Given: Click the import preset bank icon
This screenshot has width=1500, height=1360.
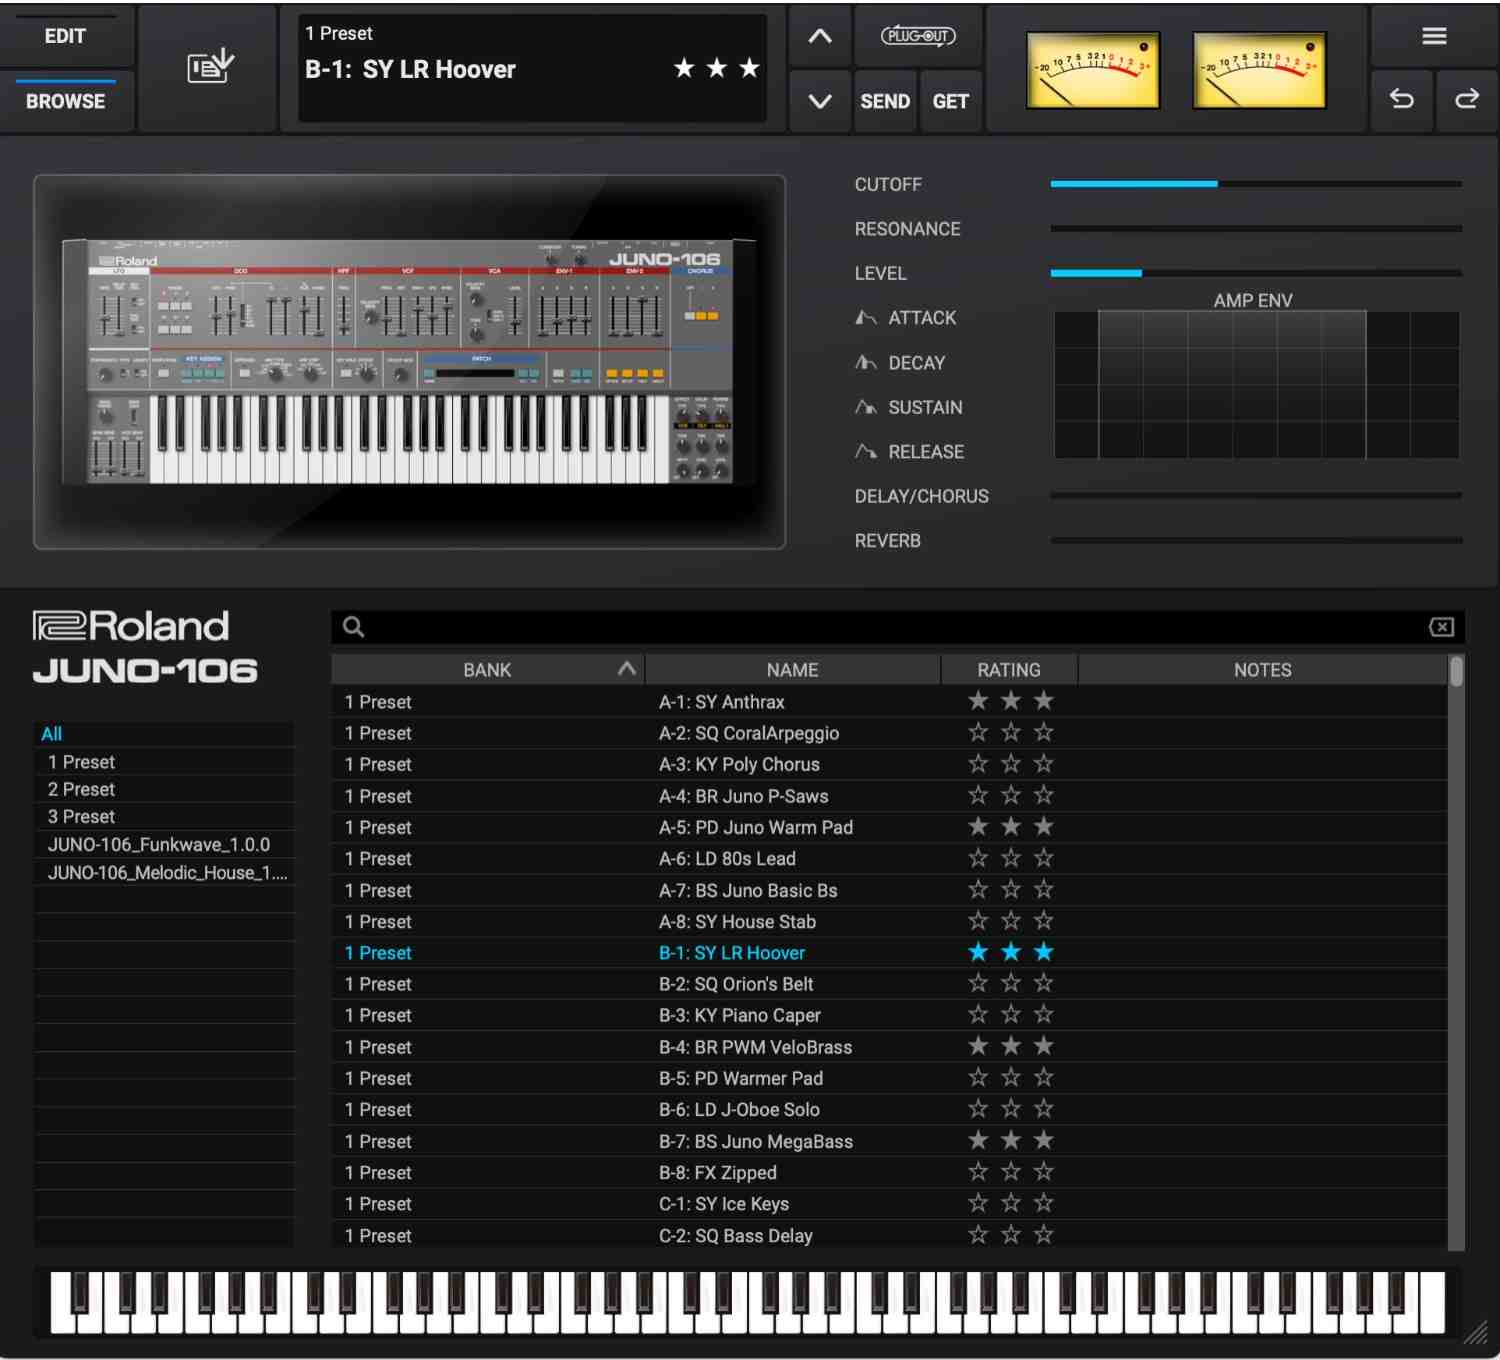Looking at the screenshot, I should [210, 67].
